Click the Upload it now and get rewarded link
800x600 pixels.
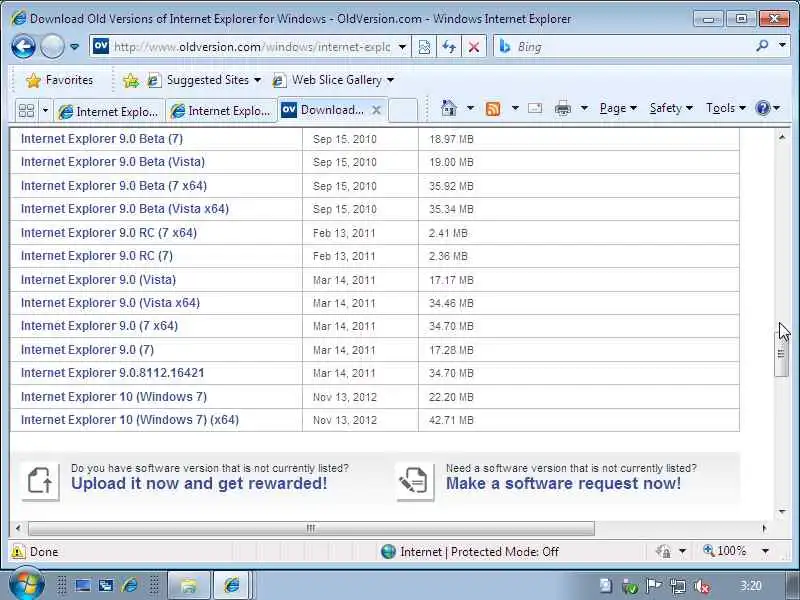point(199,483)
